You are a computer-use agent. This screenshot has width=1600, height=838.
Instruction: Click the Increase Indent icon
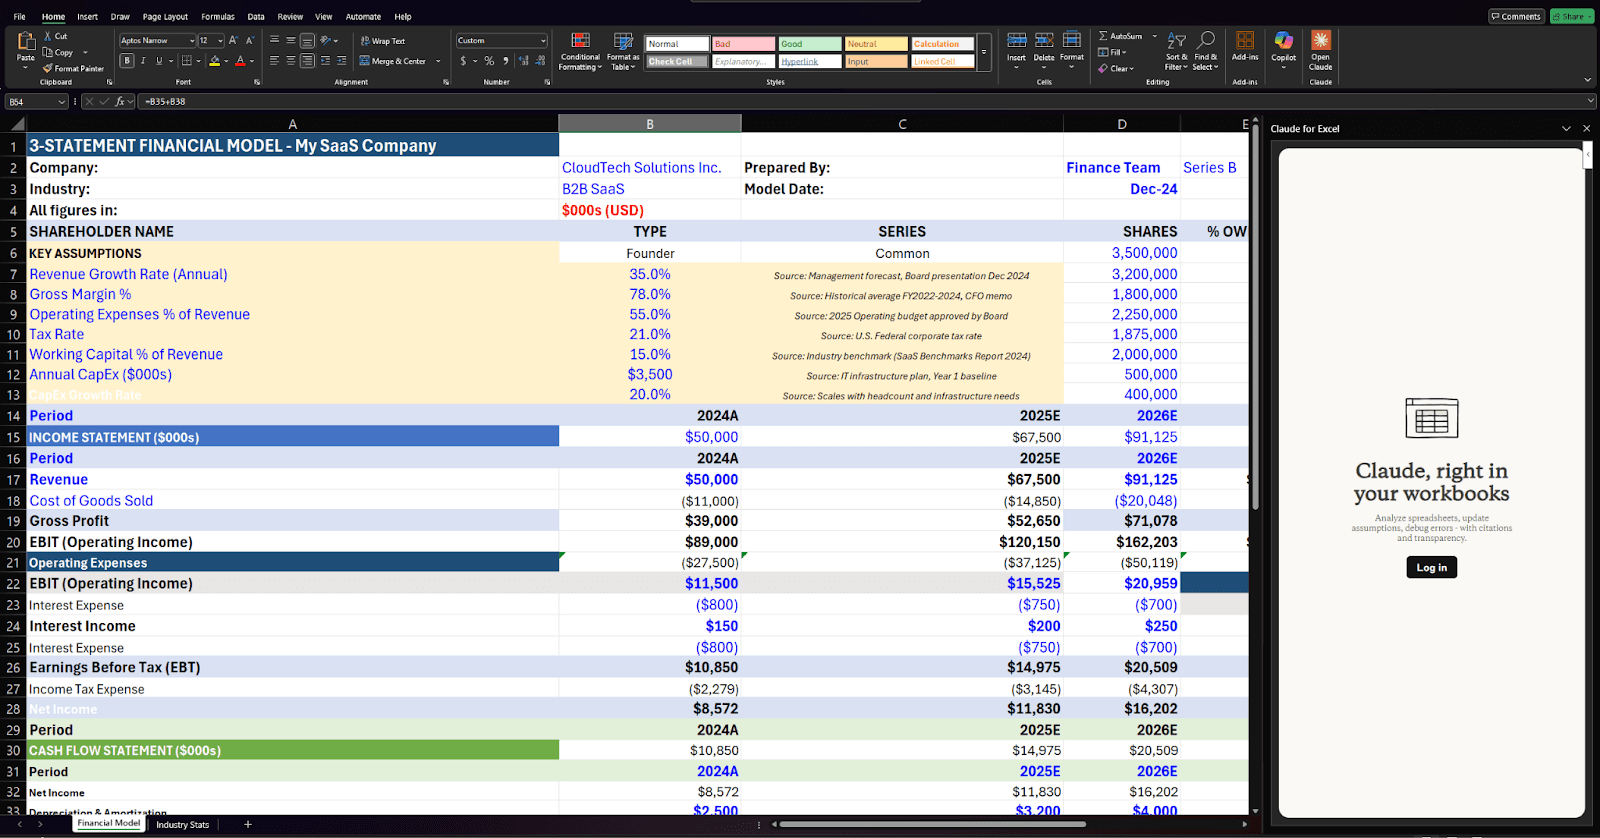(341, 61)
